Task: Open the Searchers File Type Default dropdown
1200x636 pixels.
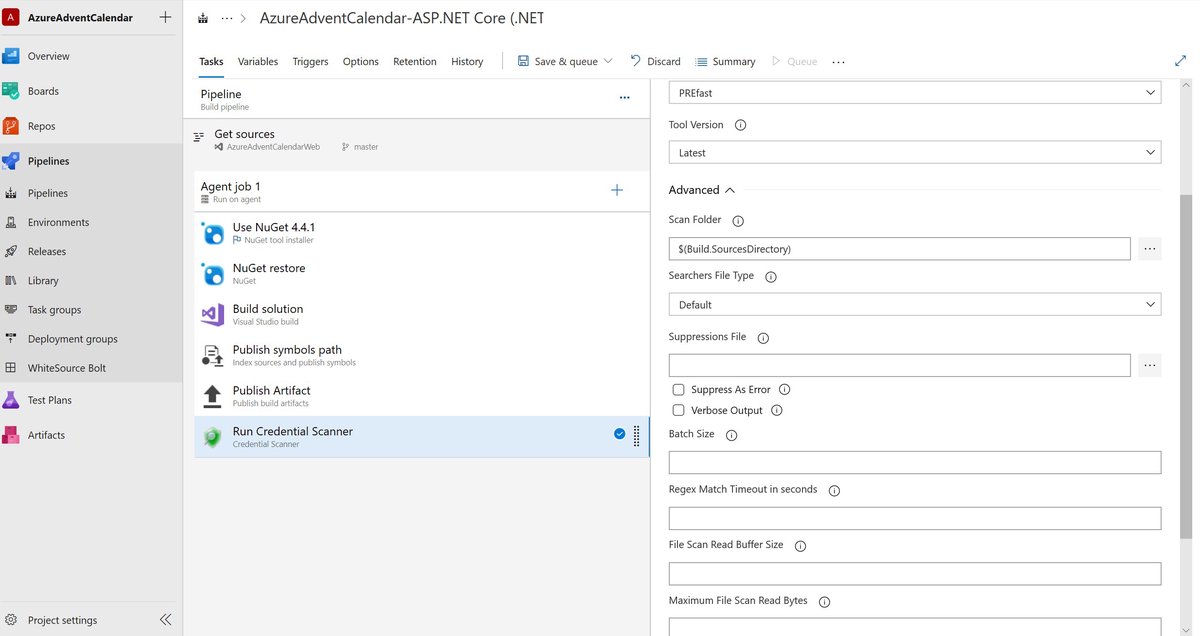Action: [x=915, y=304]
